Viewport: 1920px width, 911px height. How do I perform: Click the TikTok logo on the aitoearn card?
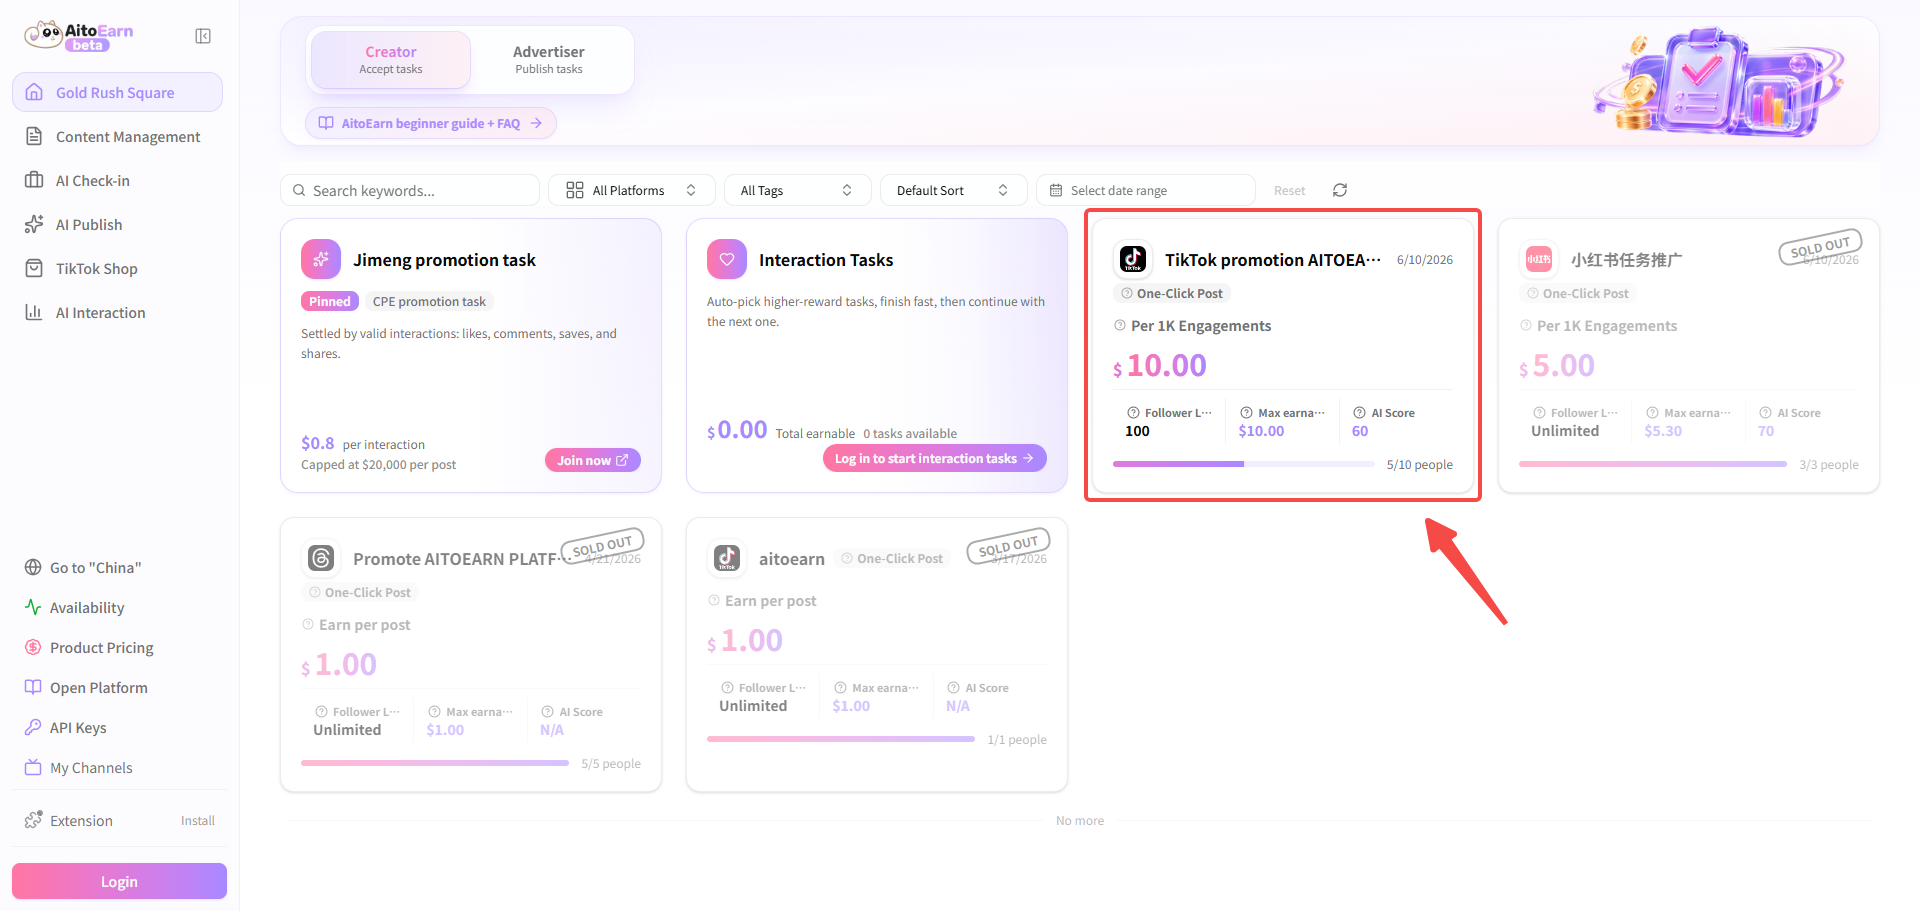(727, 558)
